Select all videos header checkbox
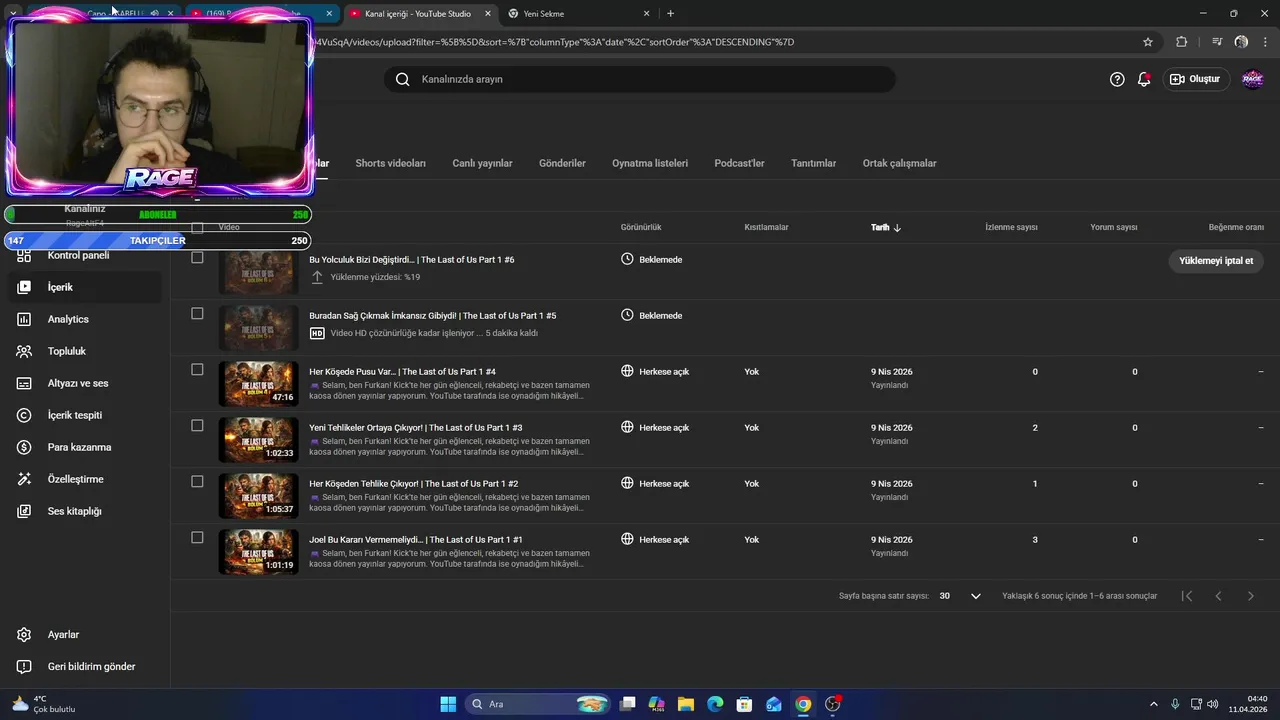1280x720 pixels. click(x=197, y=227)
